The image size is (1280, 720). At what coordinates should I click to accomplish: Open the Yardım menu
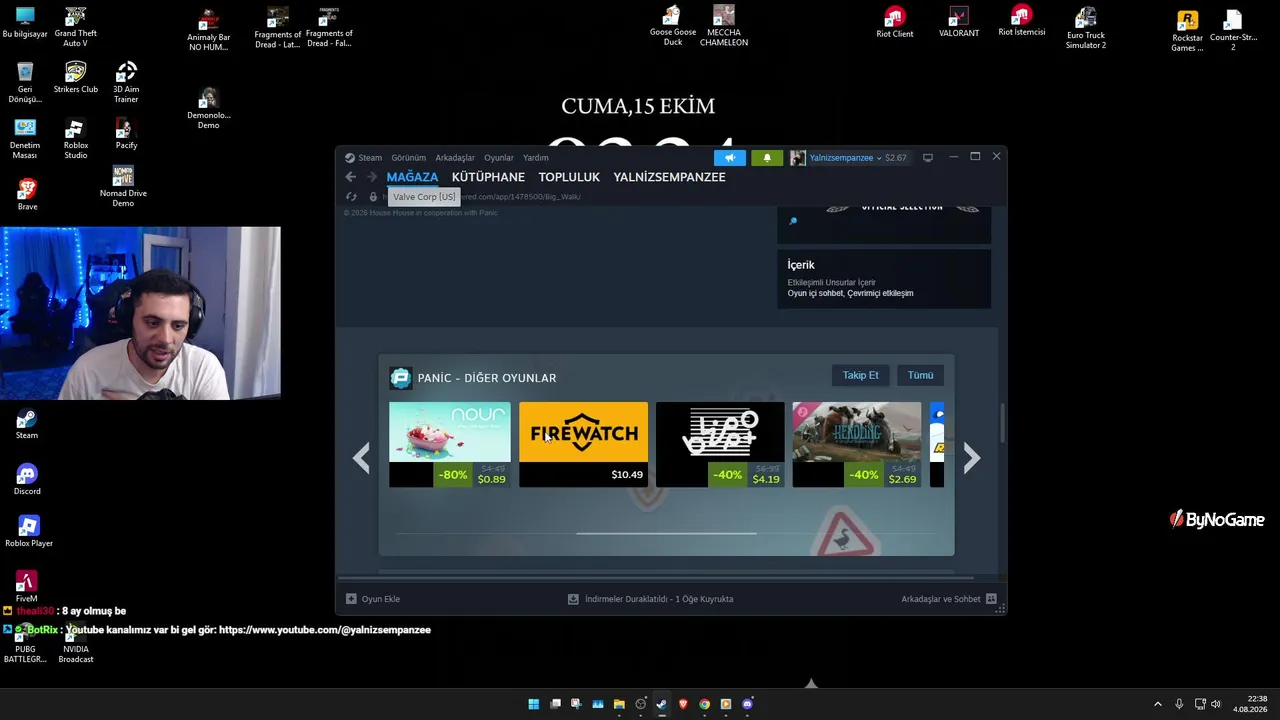[x=536, y=158]
